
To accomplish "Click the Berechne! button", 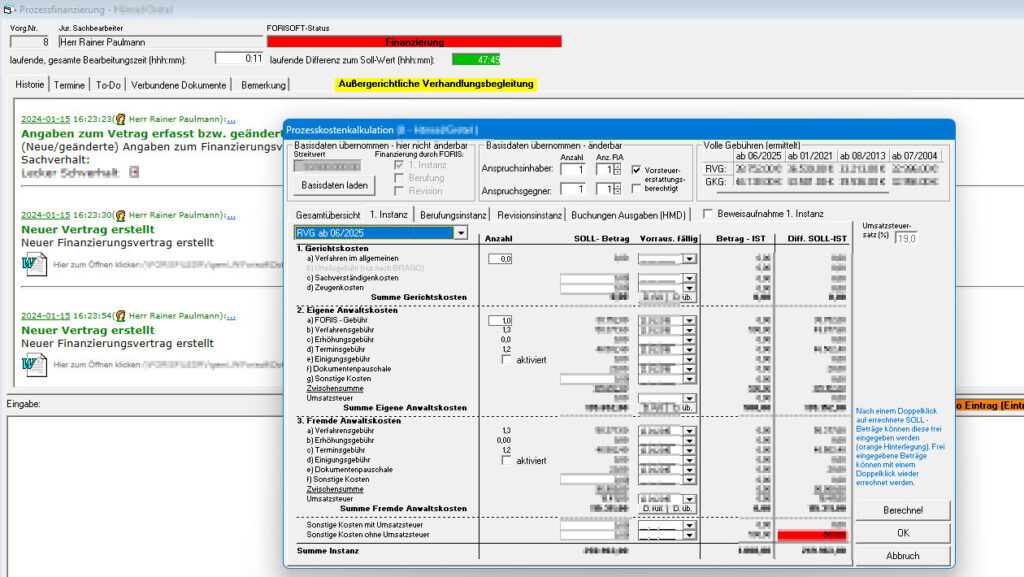I will tap(903, 510).
